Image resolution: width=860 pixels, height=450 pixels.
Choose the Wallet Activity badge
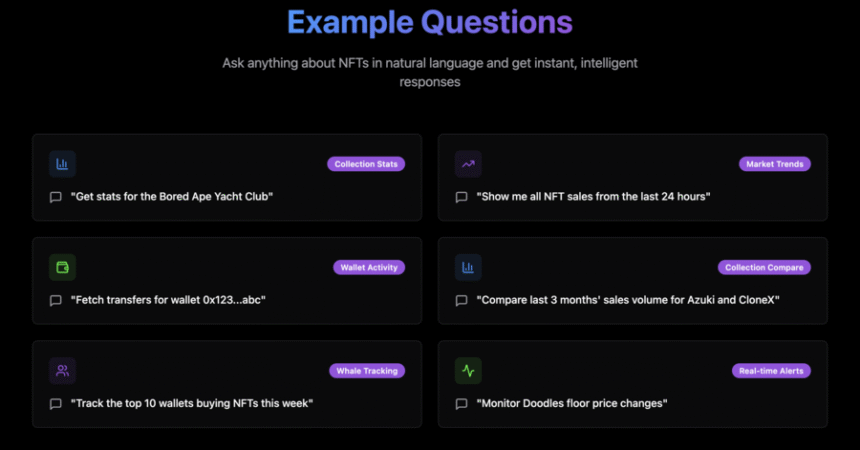(369, 267)
